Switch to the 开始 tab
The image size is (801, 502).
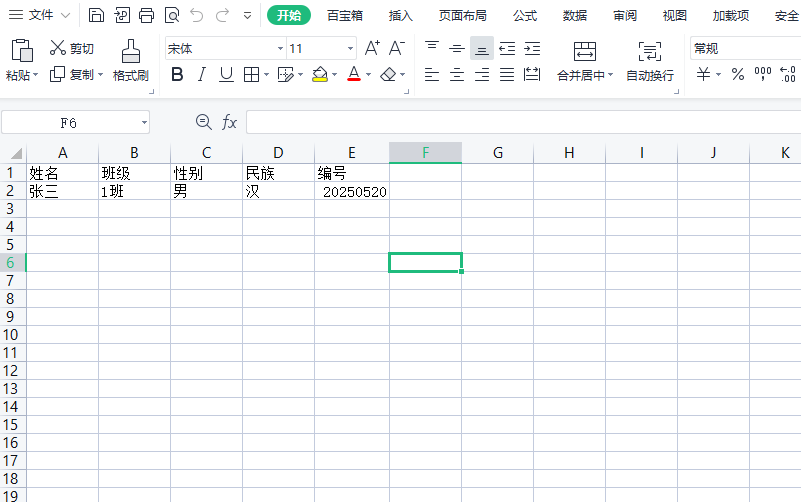pos(289,15)
